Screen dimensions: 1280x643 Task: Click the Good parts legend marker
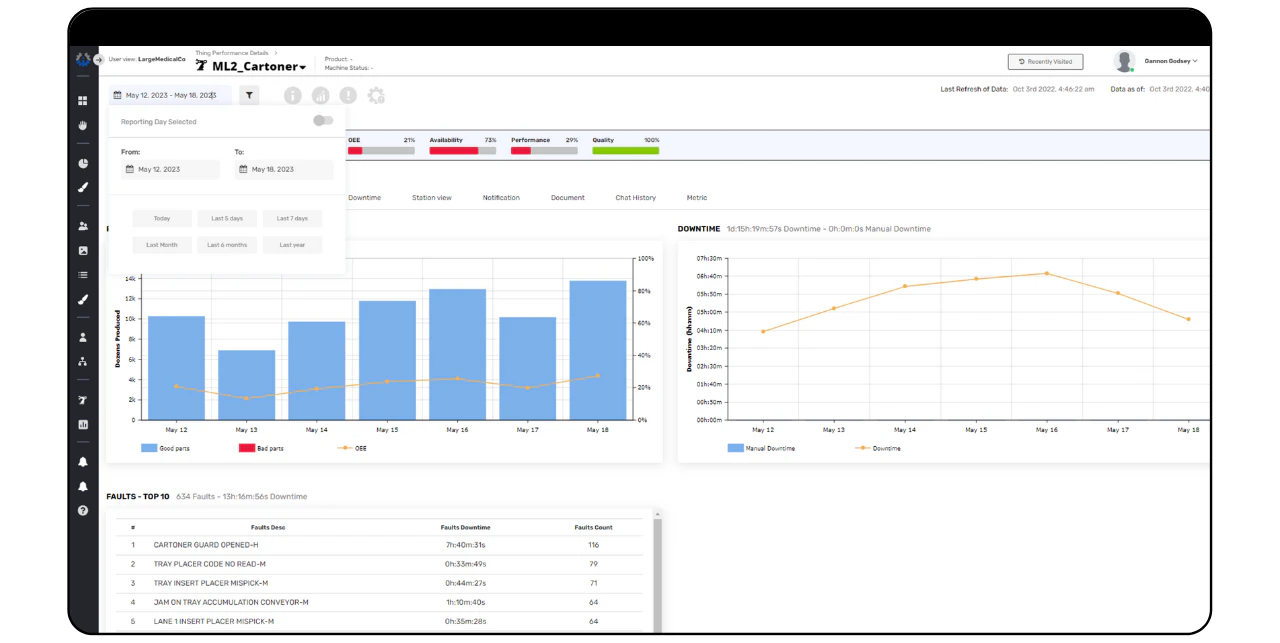coord(146,448)
